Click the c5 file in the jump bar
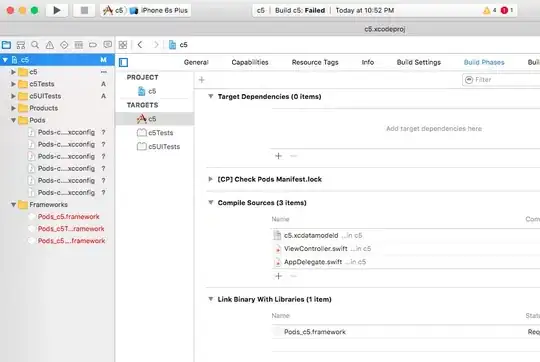The height and width of the screenshot is (362, 540). pos(178,45)
